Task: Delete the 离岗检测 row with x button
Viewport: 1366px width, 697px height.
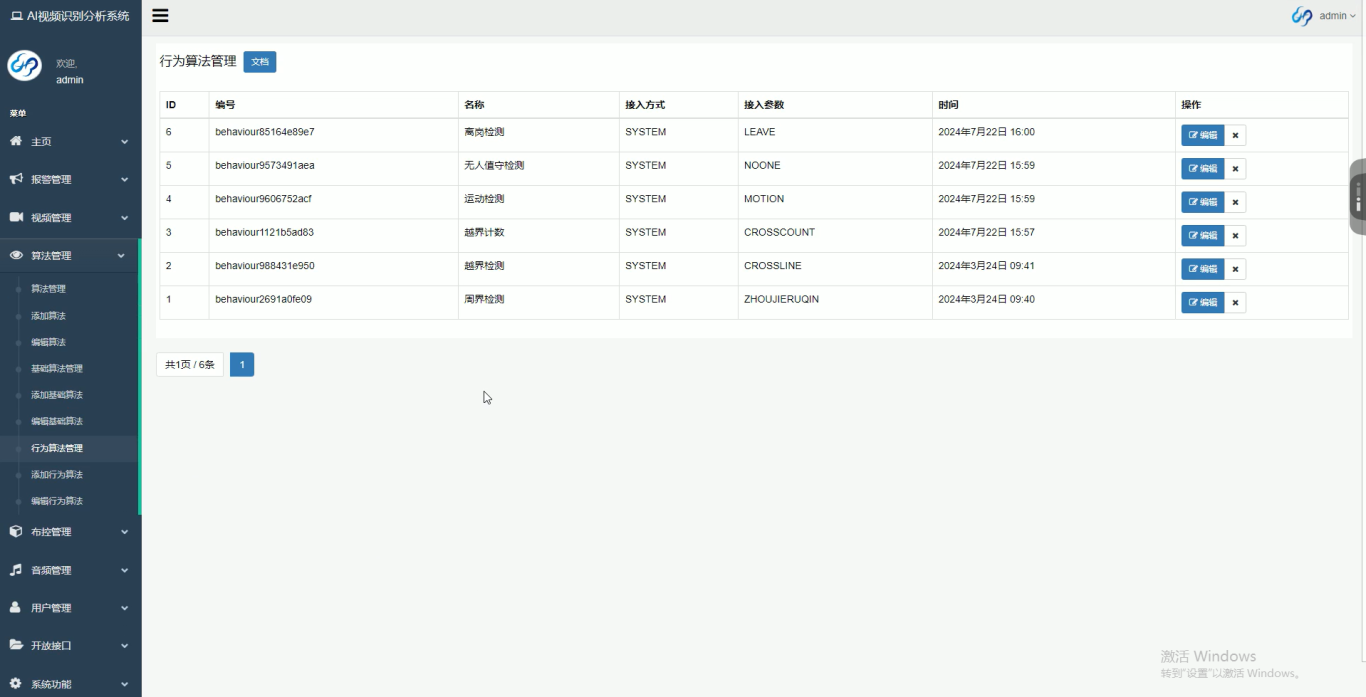Action: 1235,135
